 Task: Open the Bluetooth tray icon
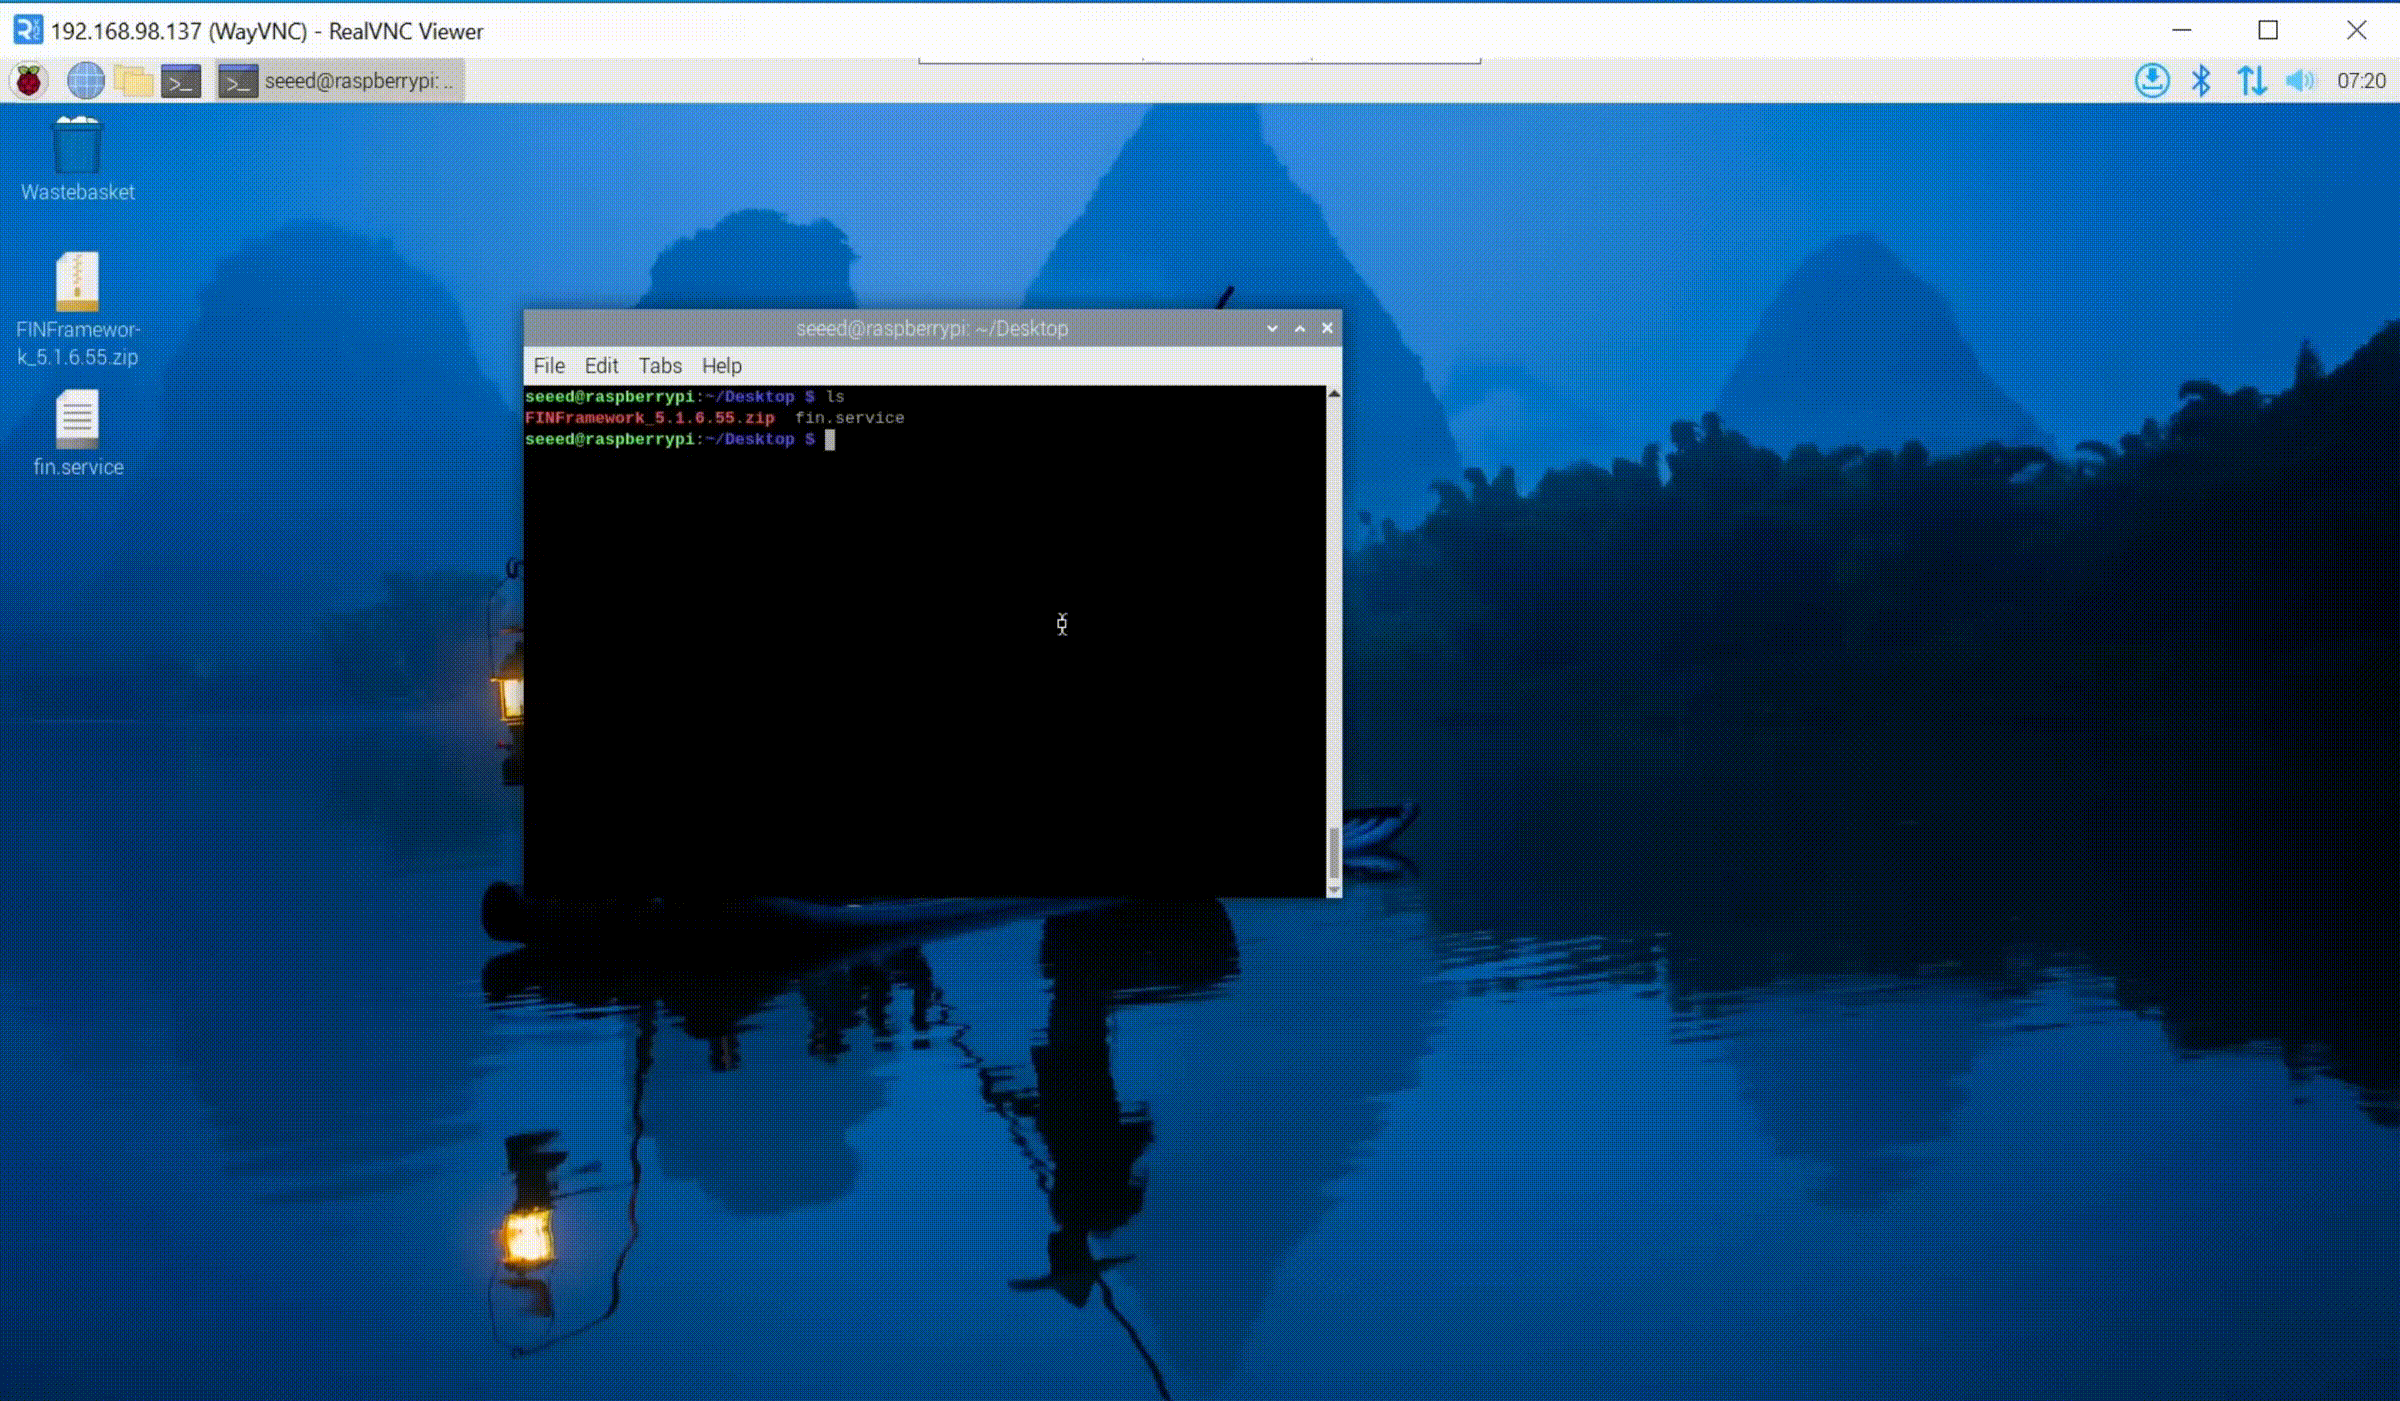click(2200, 81)
